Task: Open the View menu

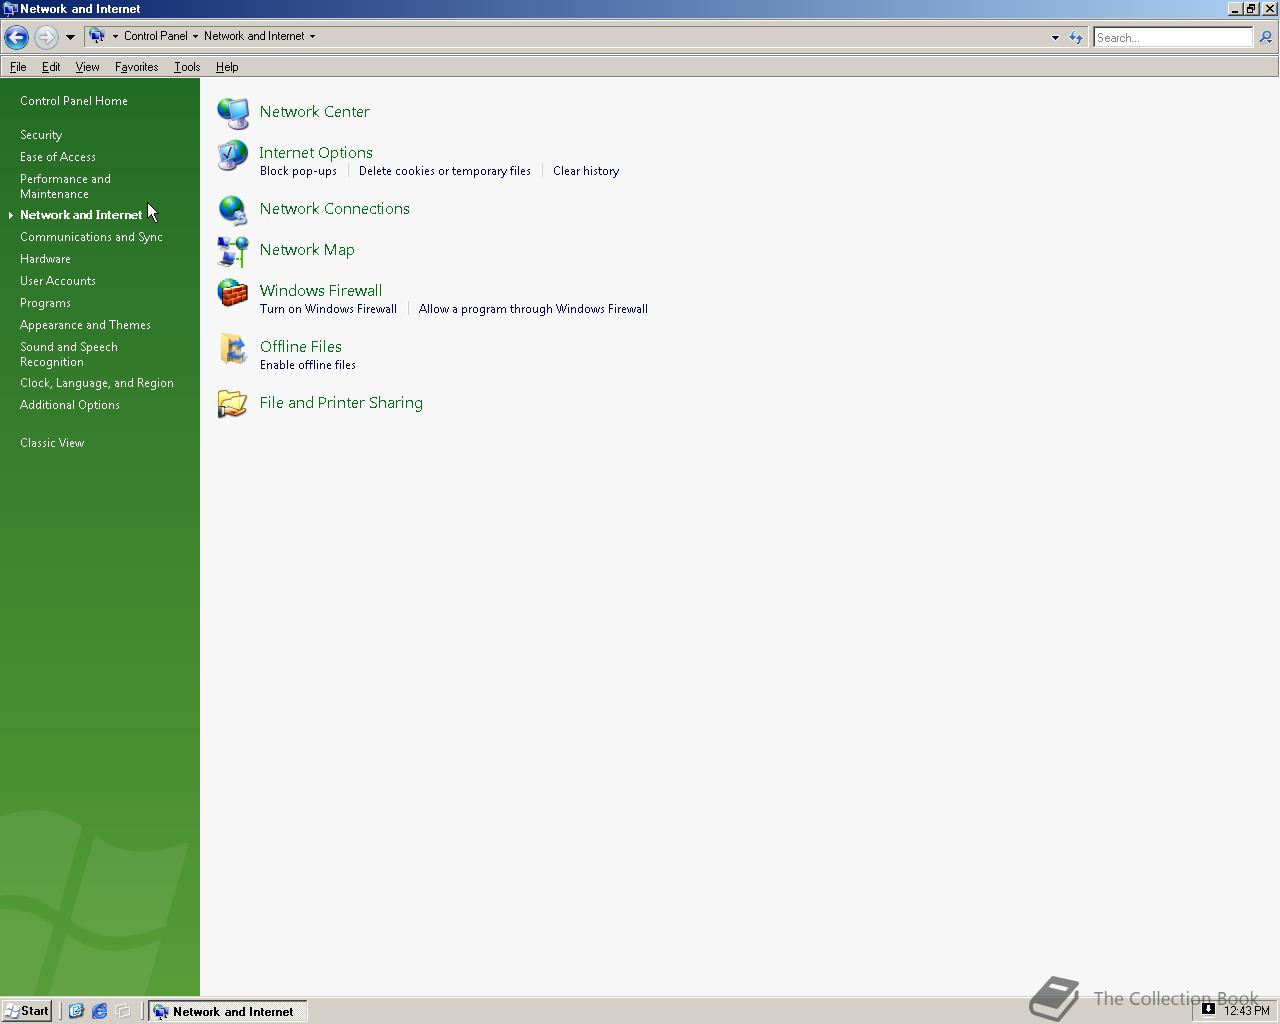Action: 87,67
